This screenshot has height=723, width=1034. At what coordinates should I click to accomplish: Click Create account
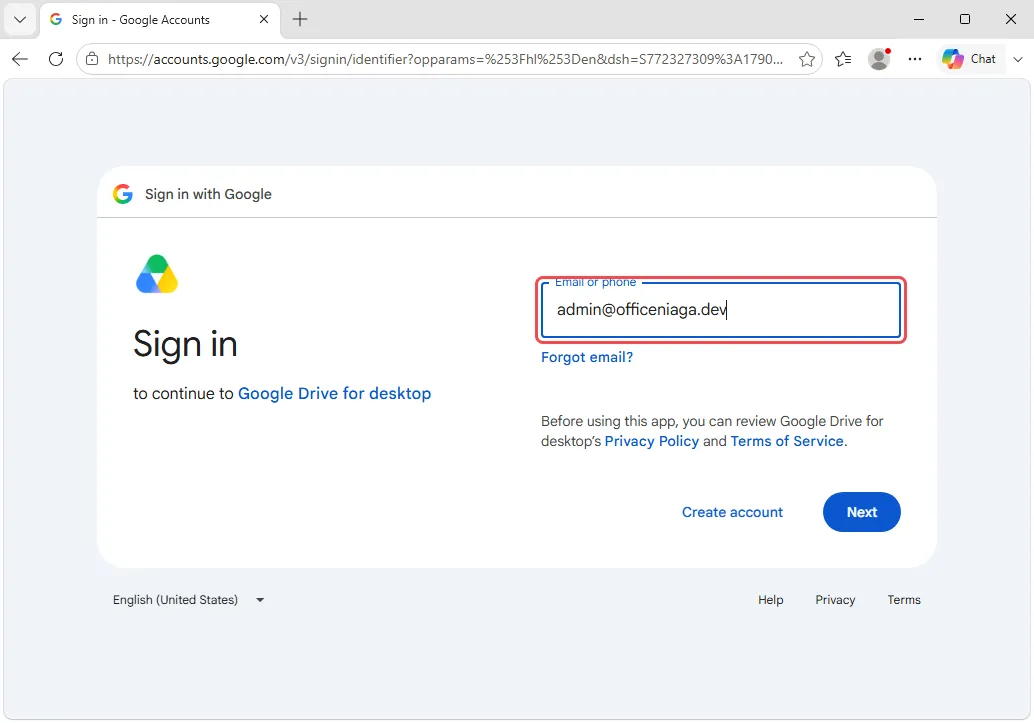732,513
